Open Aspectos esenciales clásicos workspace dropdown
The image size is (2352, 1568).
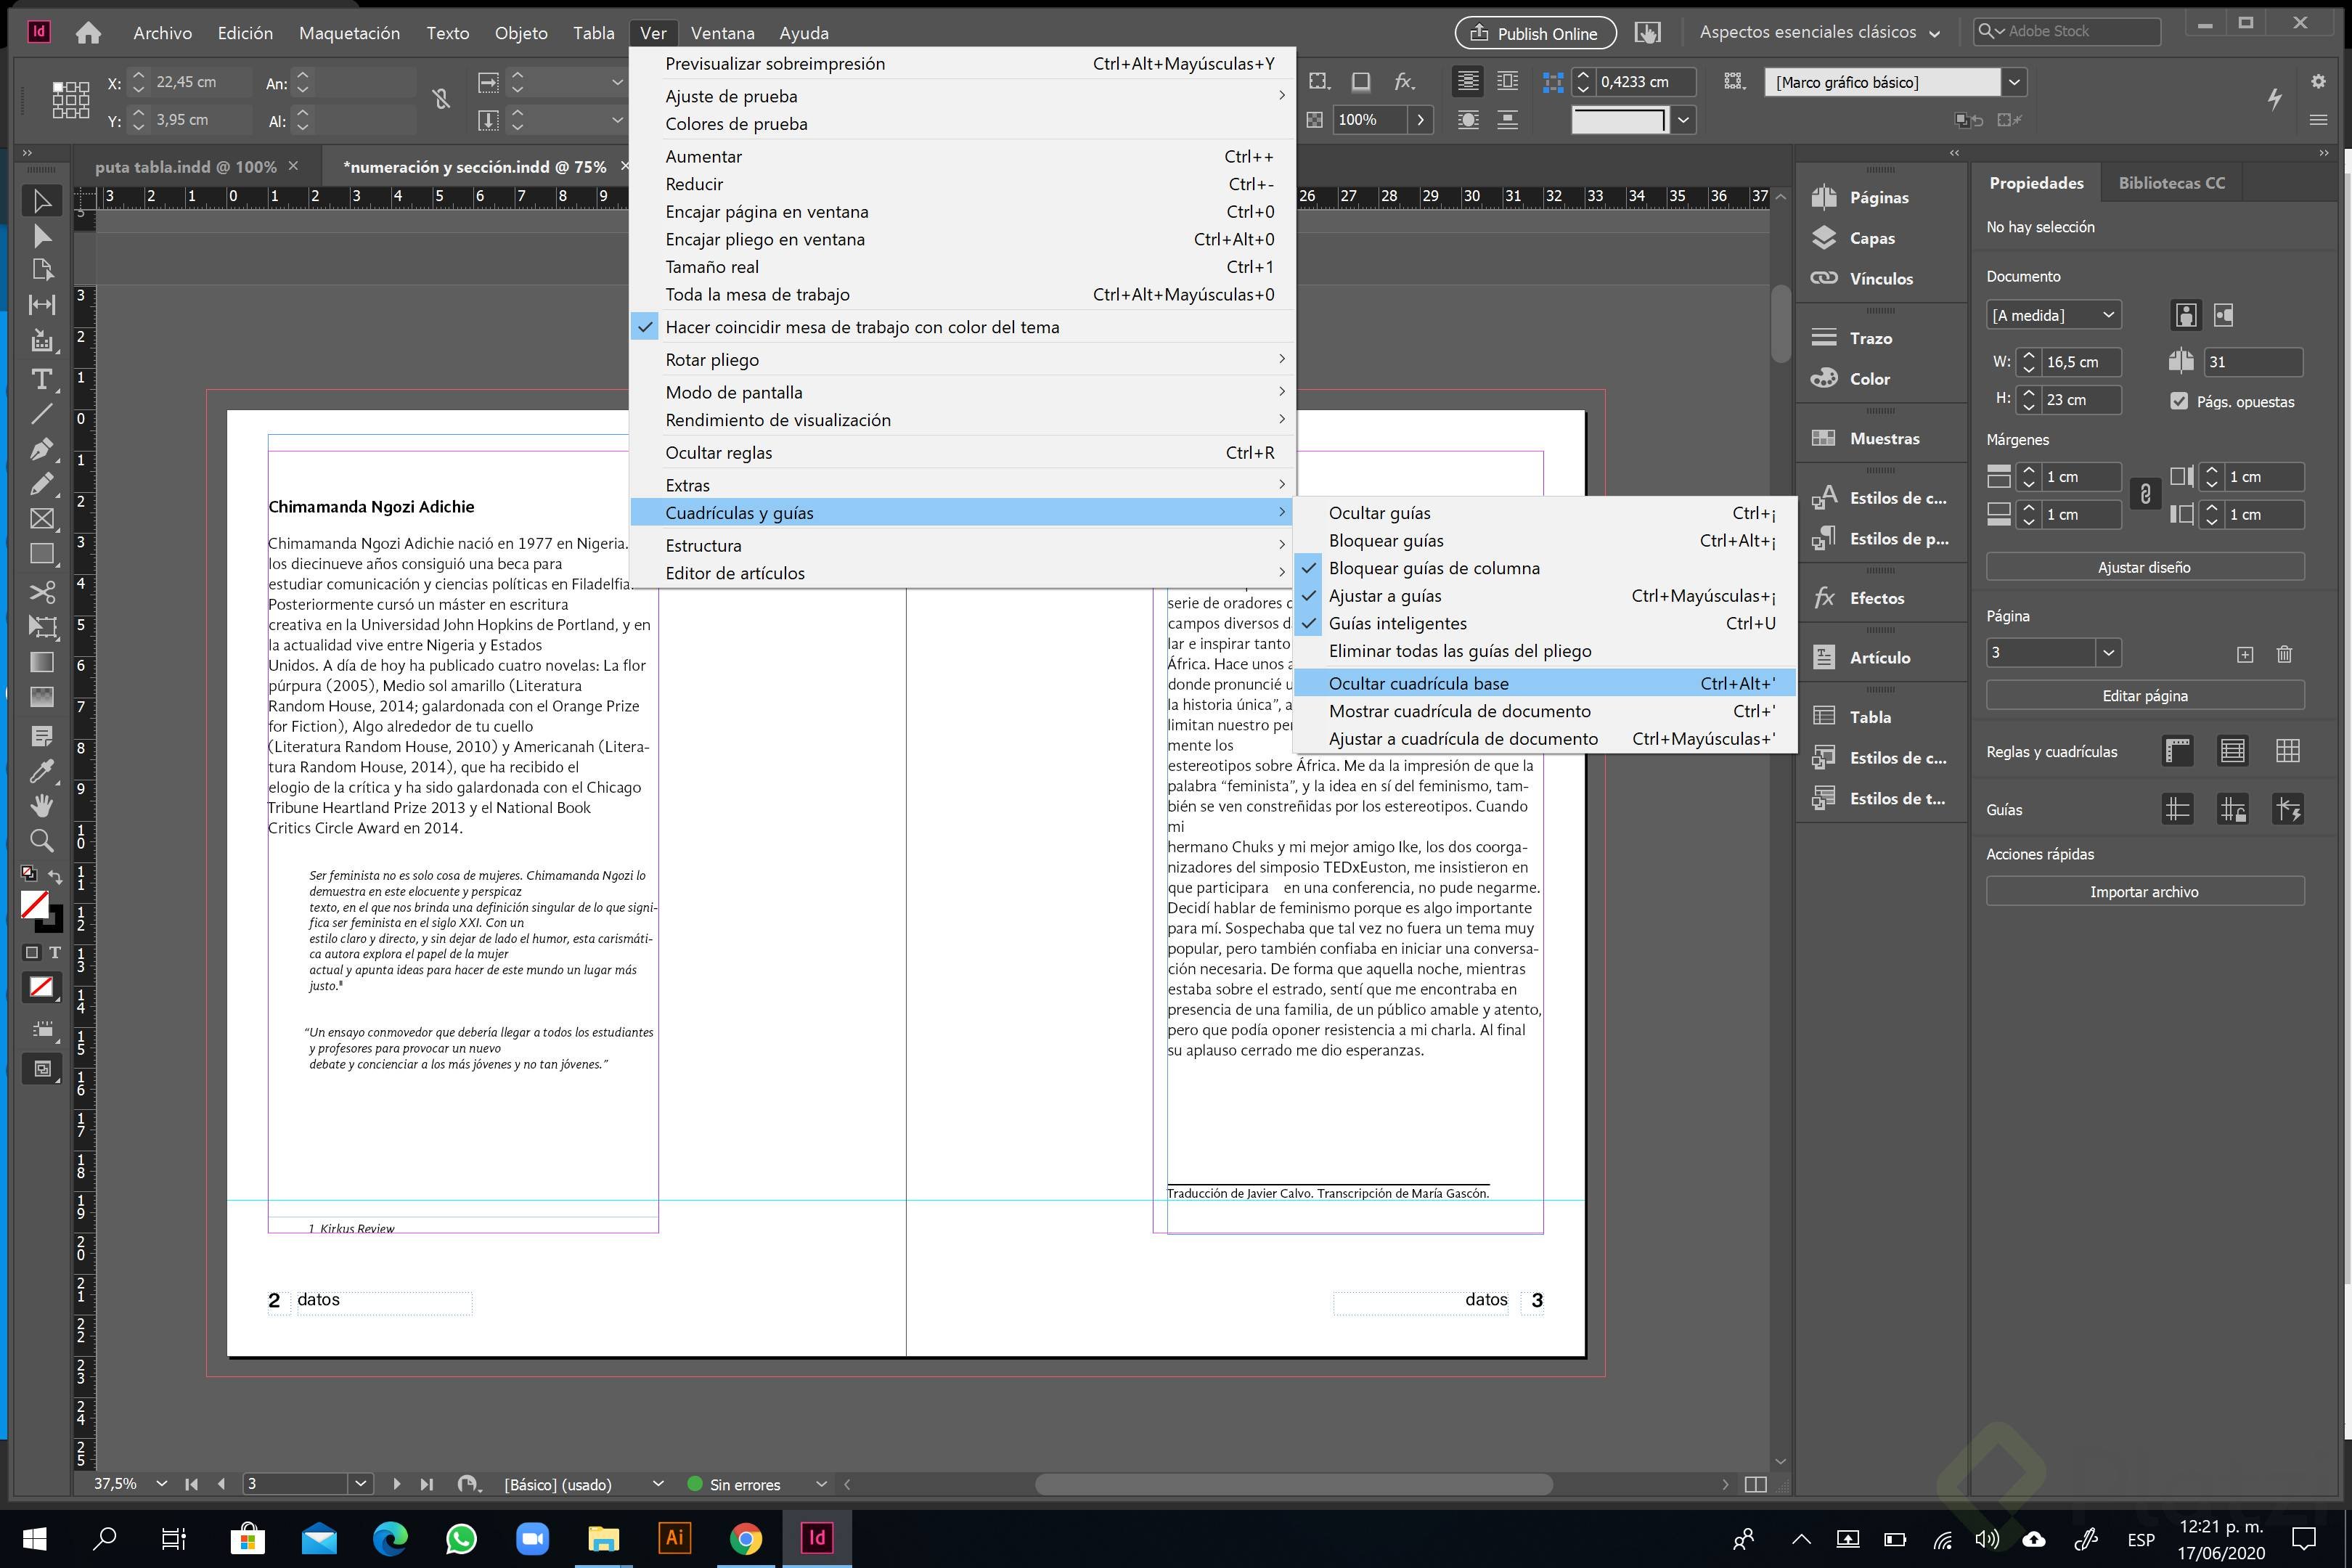tap(1820, 32)
